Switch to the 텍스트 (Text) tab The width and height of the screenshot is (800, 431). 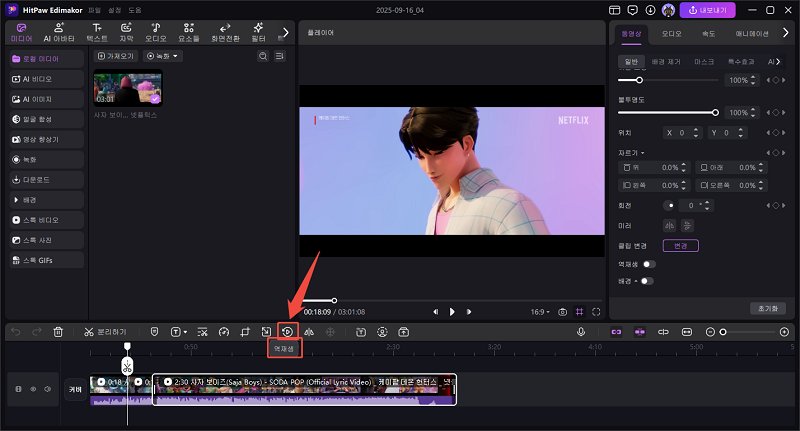(97, 33)
